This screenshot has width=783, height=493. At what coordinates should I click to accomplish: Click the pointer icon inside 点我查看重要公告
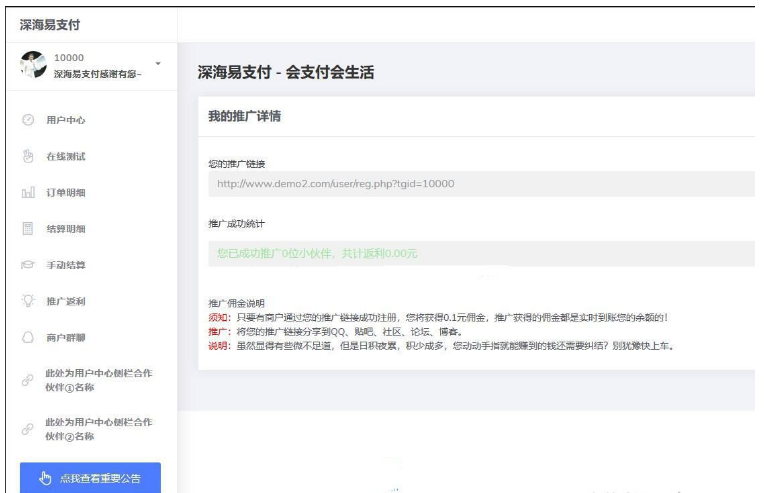point(46,478)
